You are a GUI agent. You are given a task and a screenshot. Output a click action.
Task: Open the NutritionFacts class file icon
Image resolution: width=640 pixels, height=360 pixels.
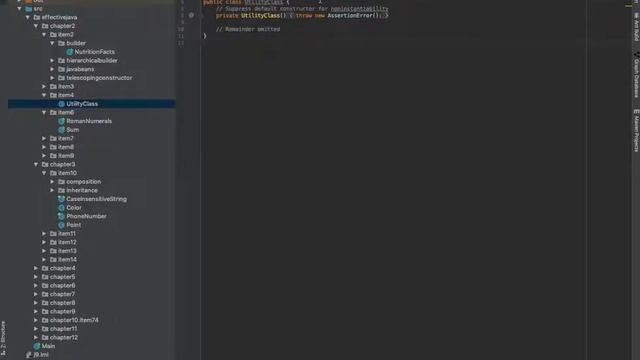tap(70, 52)
